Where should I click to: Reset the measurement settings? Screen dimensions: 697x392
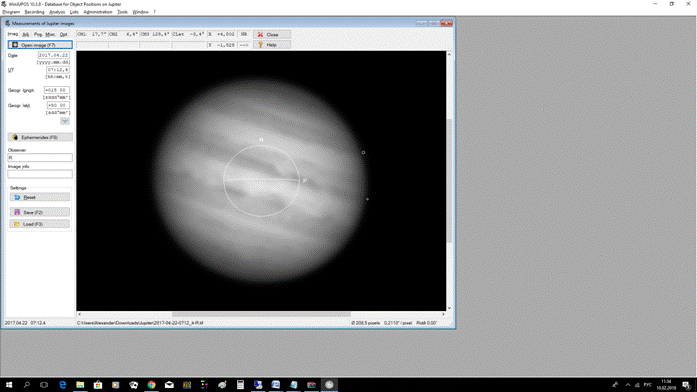click(x=40, y=197)
